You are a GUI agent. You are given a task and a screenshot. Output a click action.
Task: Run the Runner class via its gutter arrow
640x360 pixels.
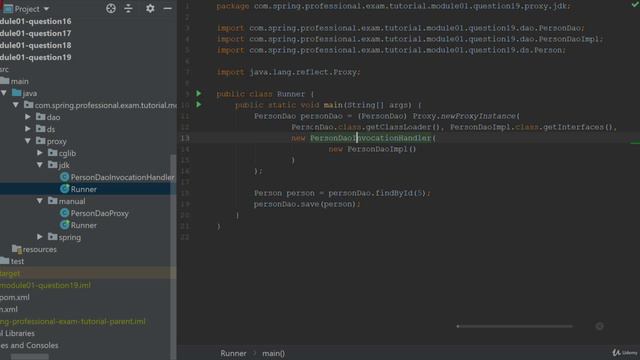click(x=198, y=93)
